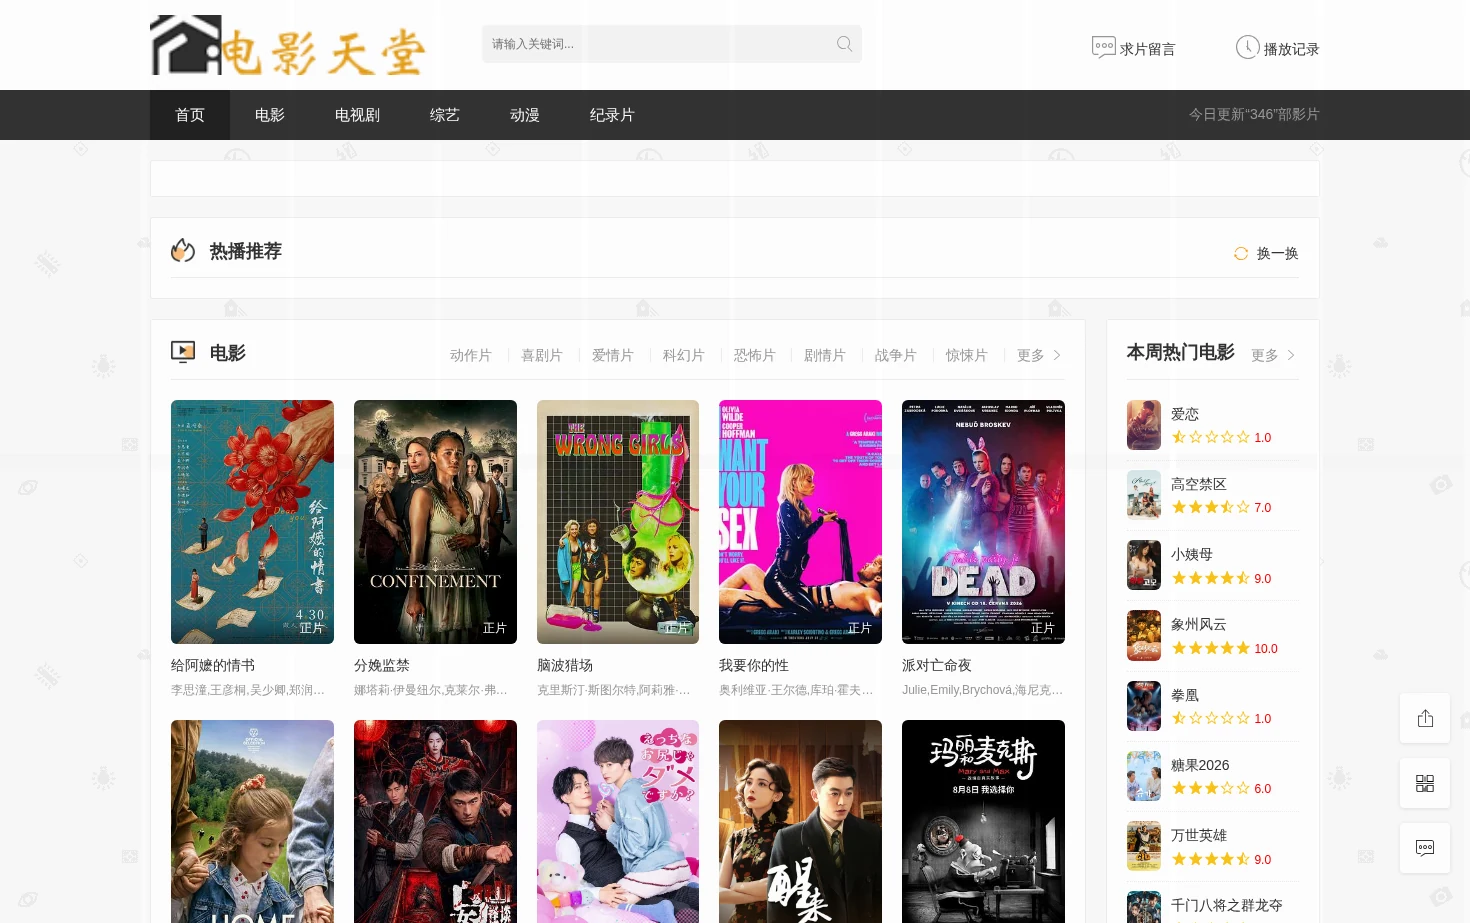1470x923 pixels.
Task: Expand 更多 movie categories
Action: (1039, 355)
